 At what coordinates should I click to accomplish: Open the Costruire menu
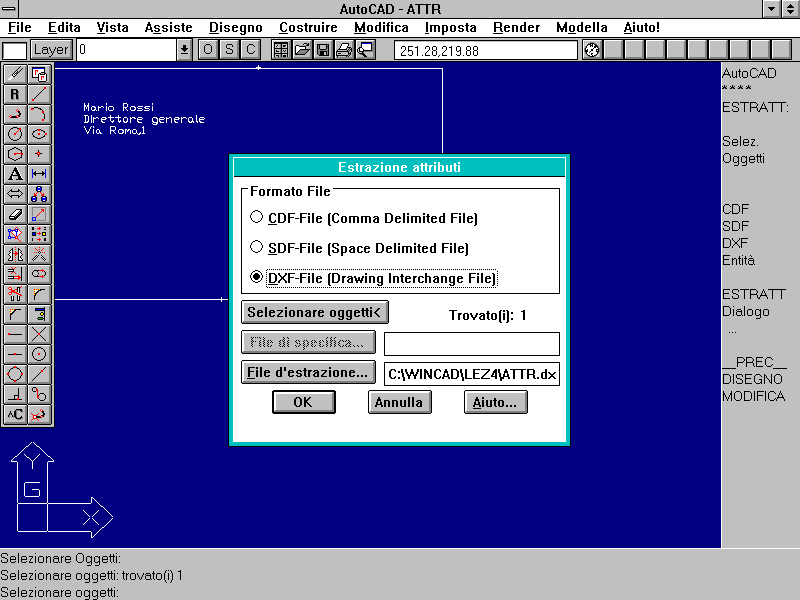point(308,28)
